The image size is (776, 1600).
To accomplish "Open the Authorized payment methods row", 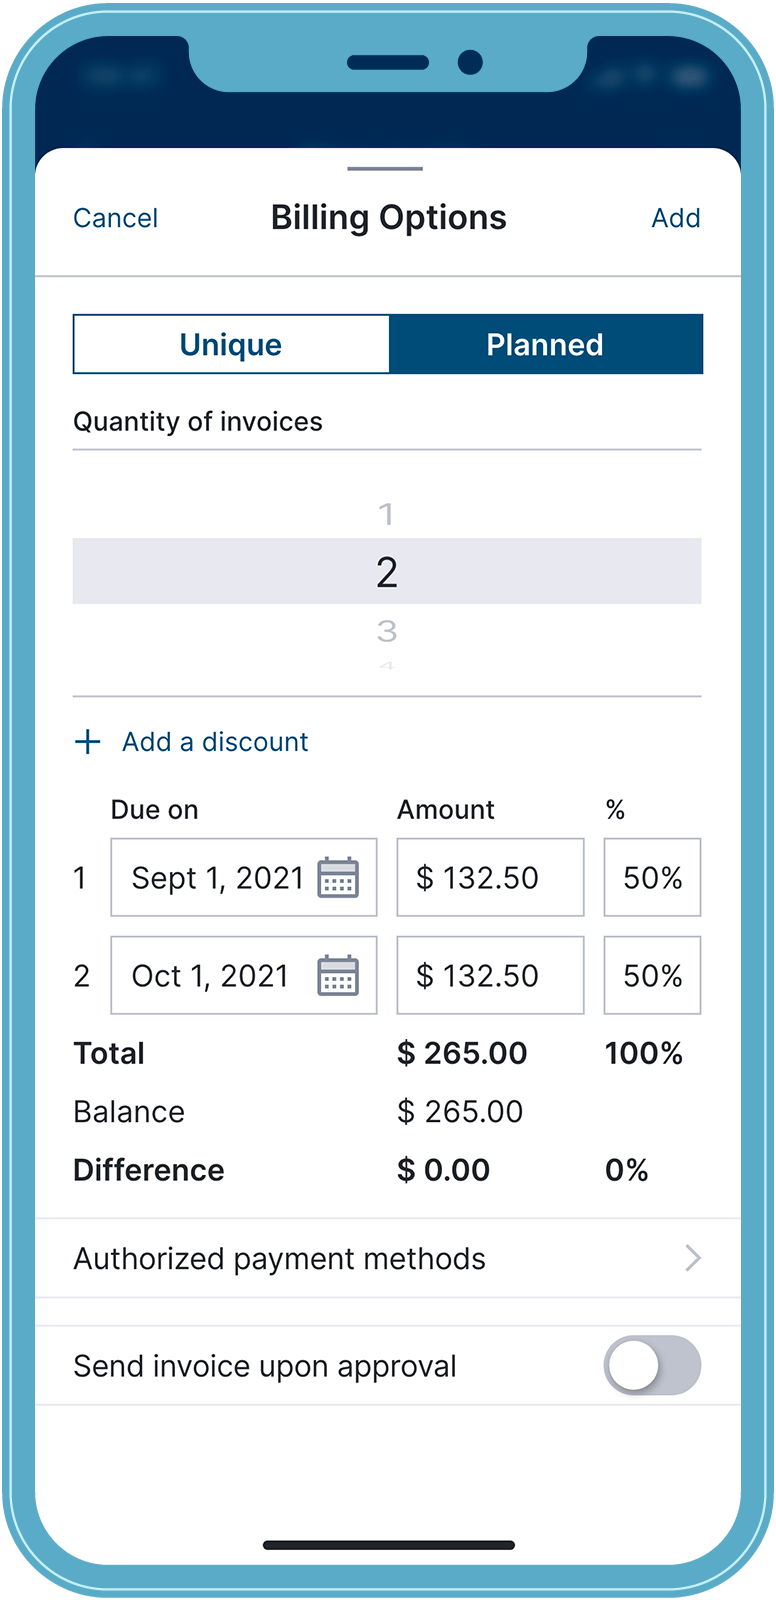I will click(x=280, y=1258).
